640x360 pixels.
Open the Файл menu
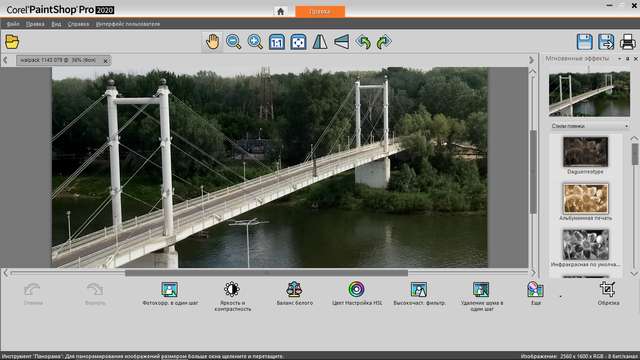[x=13, y=24]
